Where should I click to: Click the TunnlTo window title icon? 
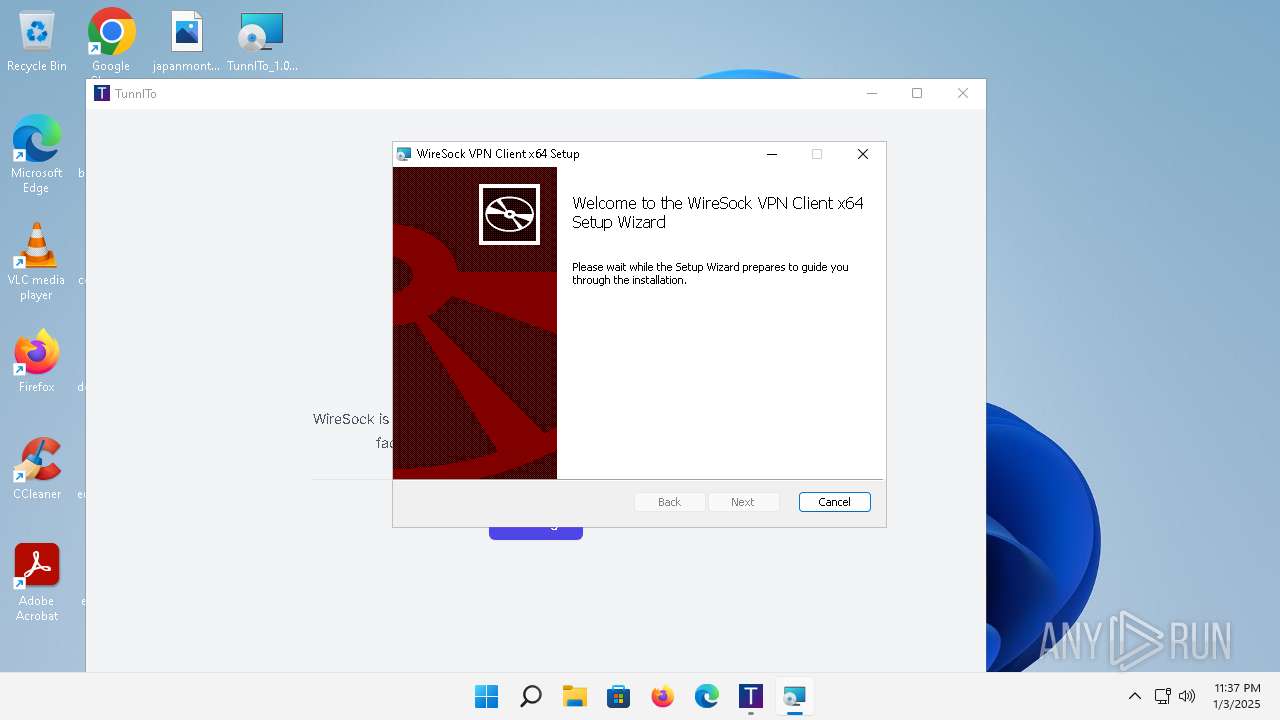(x=102, y=93)
